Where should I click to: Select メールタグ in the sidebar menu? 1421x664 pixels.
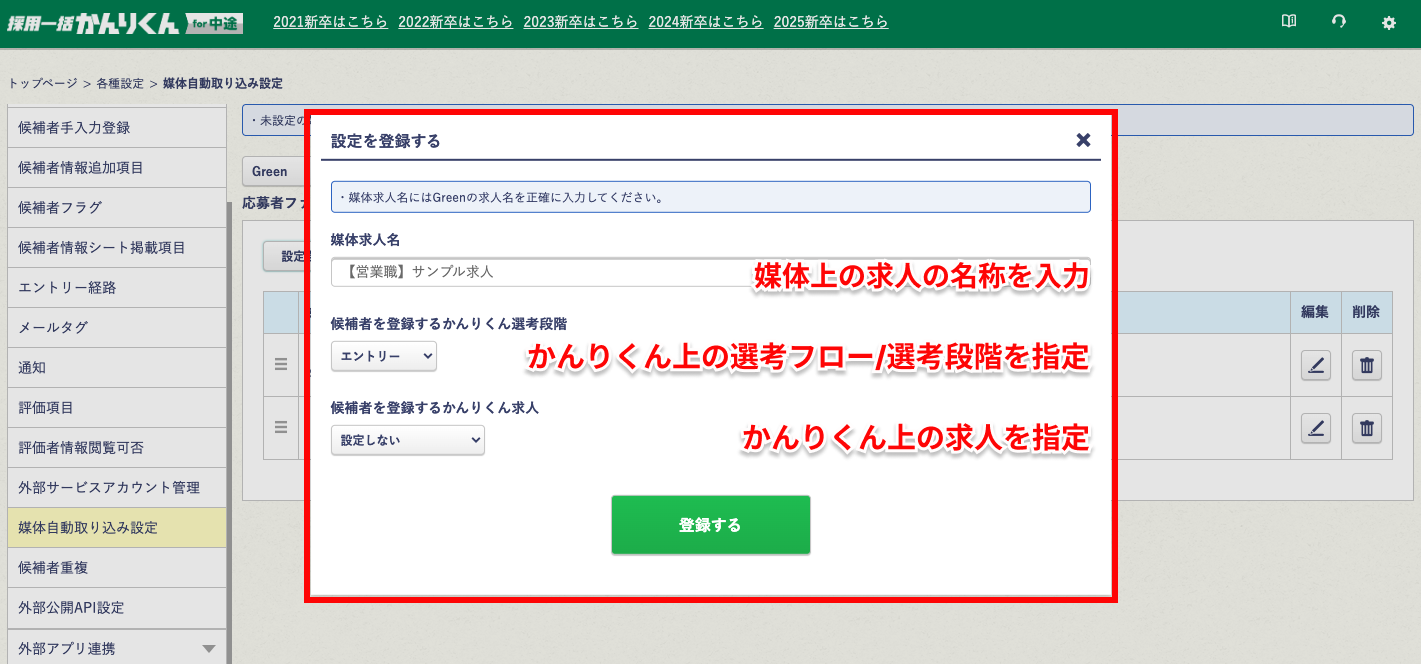[x=117, y=328]
